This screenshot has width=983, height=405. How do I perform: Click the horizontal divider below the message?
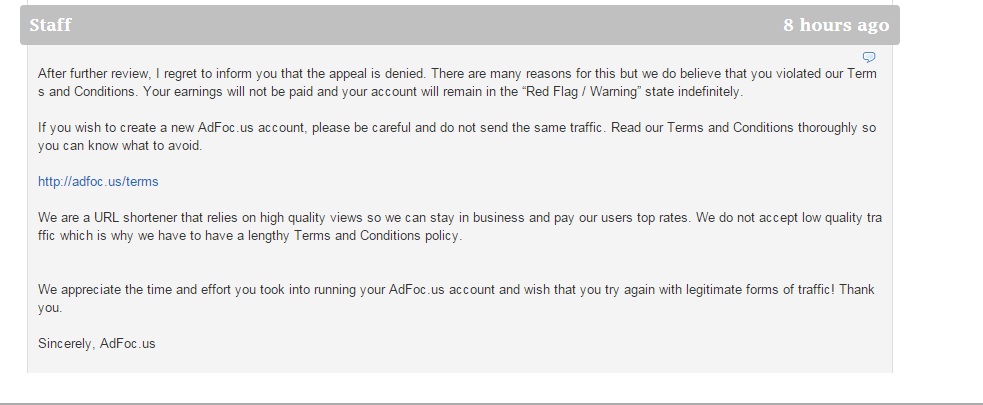(490, 403)
